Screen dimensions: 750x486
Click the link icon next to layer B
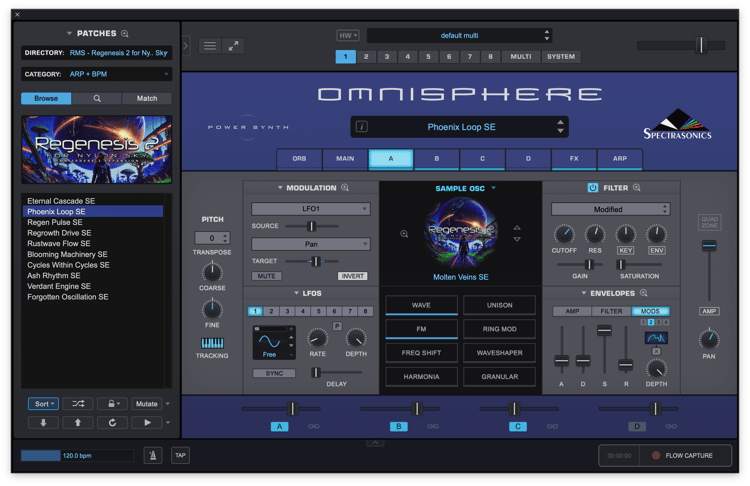click(433, 426)
